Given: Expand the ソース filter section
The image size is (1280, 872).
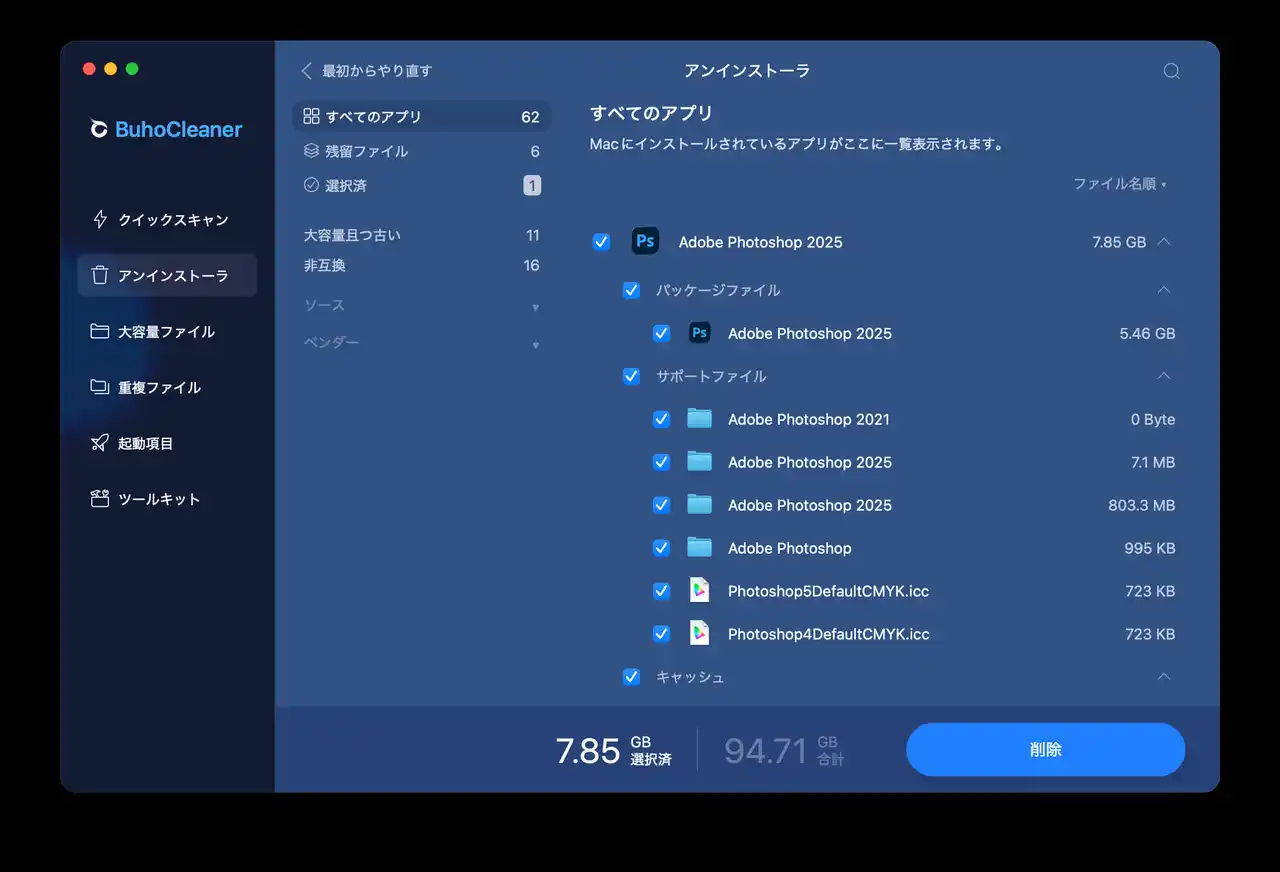Looking at the screenshot, I should [x=421, y=306].
